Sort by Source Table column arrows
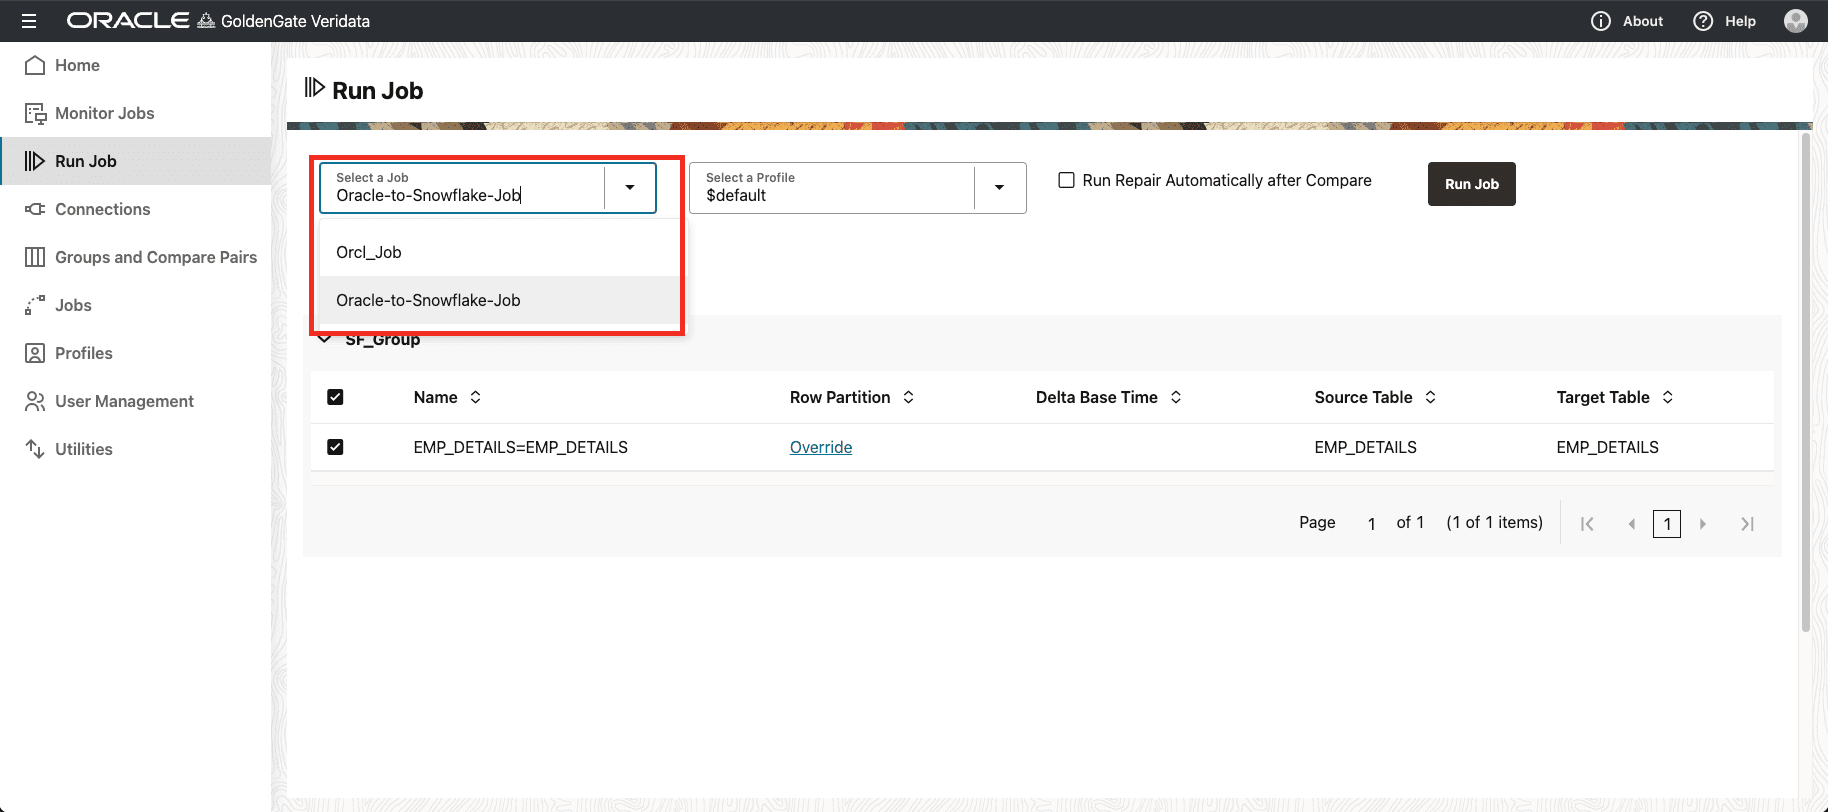This screenshot has width=1828, height=812. [x=1431, y=397]
